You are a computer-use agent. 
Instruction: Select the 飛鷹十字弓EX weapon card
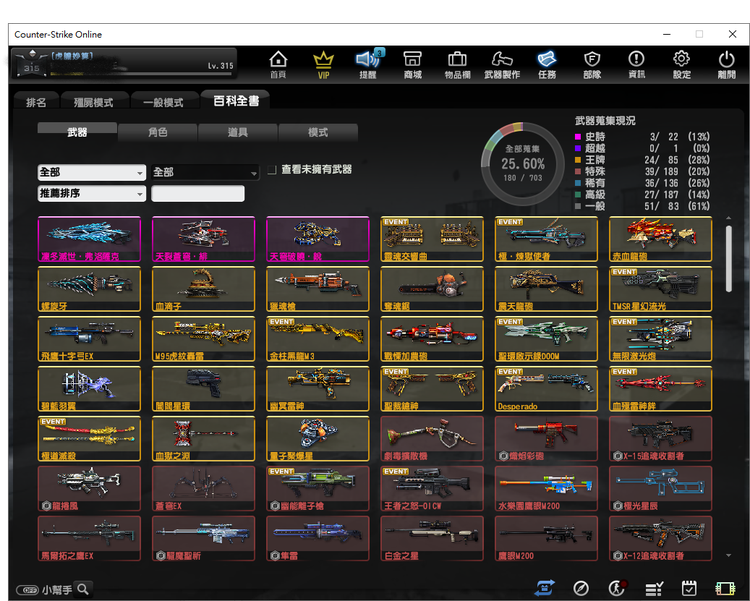coord(89,339)
